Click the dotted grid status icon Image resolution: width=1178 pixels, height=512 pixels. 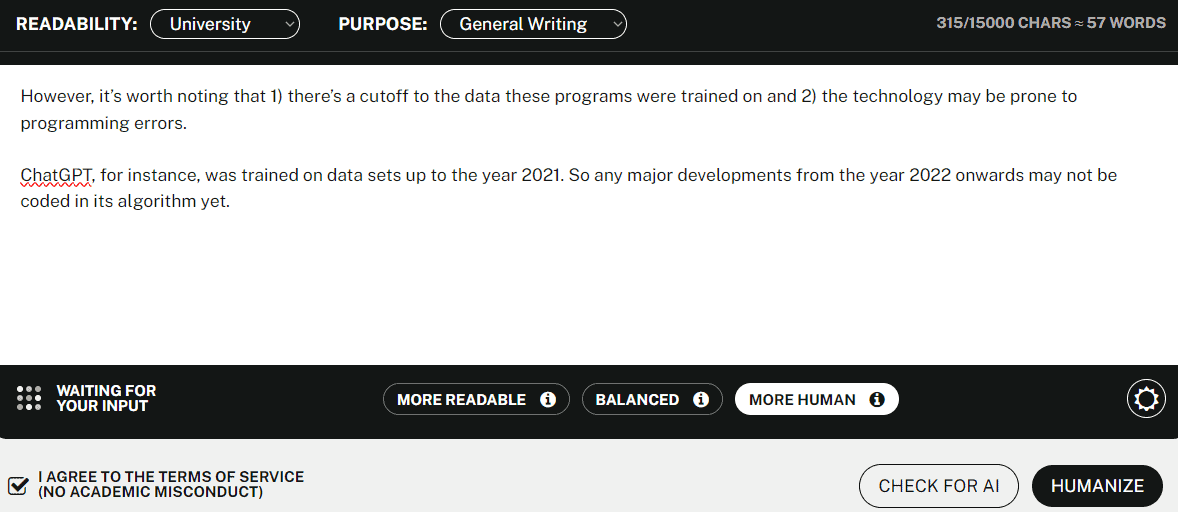[29, 398]
